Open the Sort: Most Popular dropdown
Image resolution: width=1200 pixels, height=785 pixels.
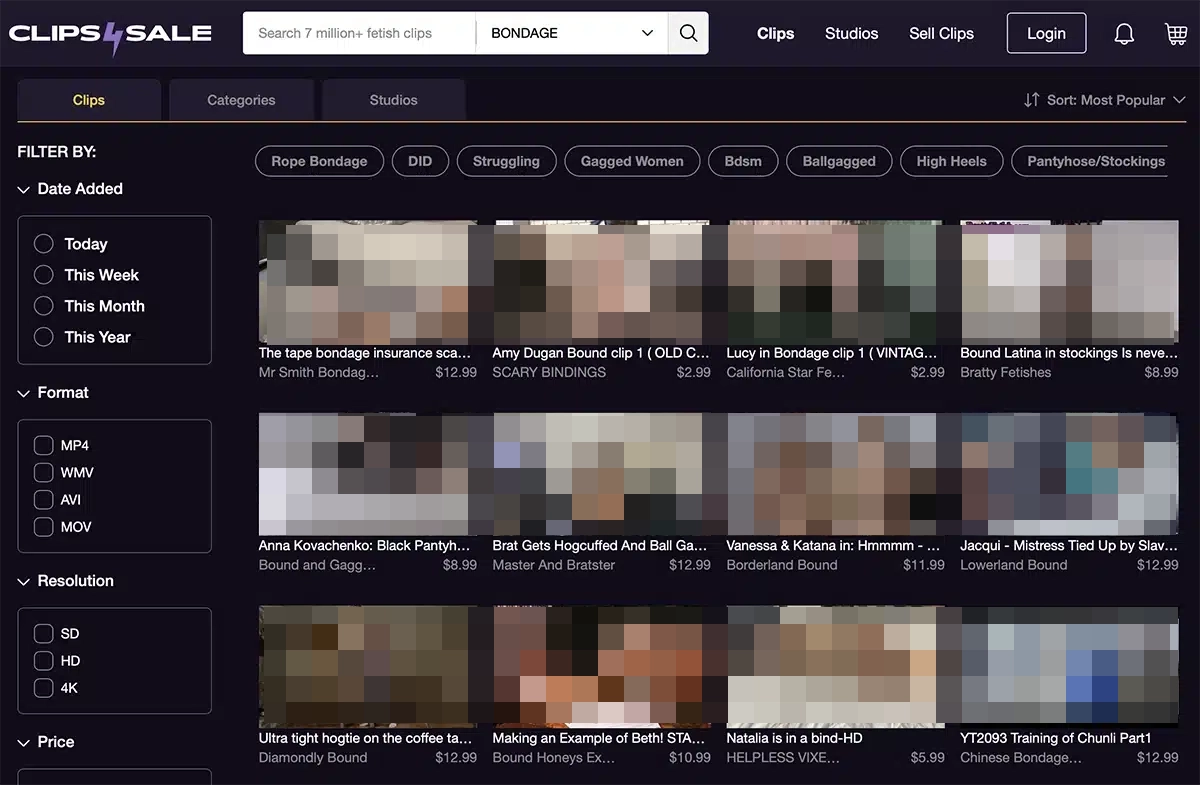coord(1106,100)
